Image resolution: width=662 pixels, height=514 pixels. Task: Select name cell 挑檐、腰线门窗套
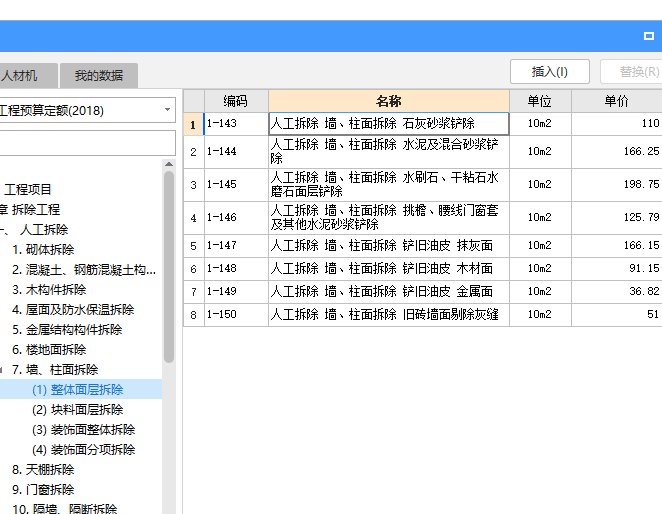(x=389, y=218)
